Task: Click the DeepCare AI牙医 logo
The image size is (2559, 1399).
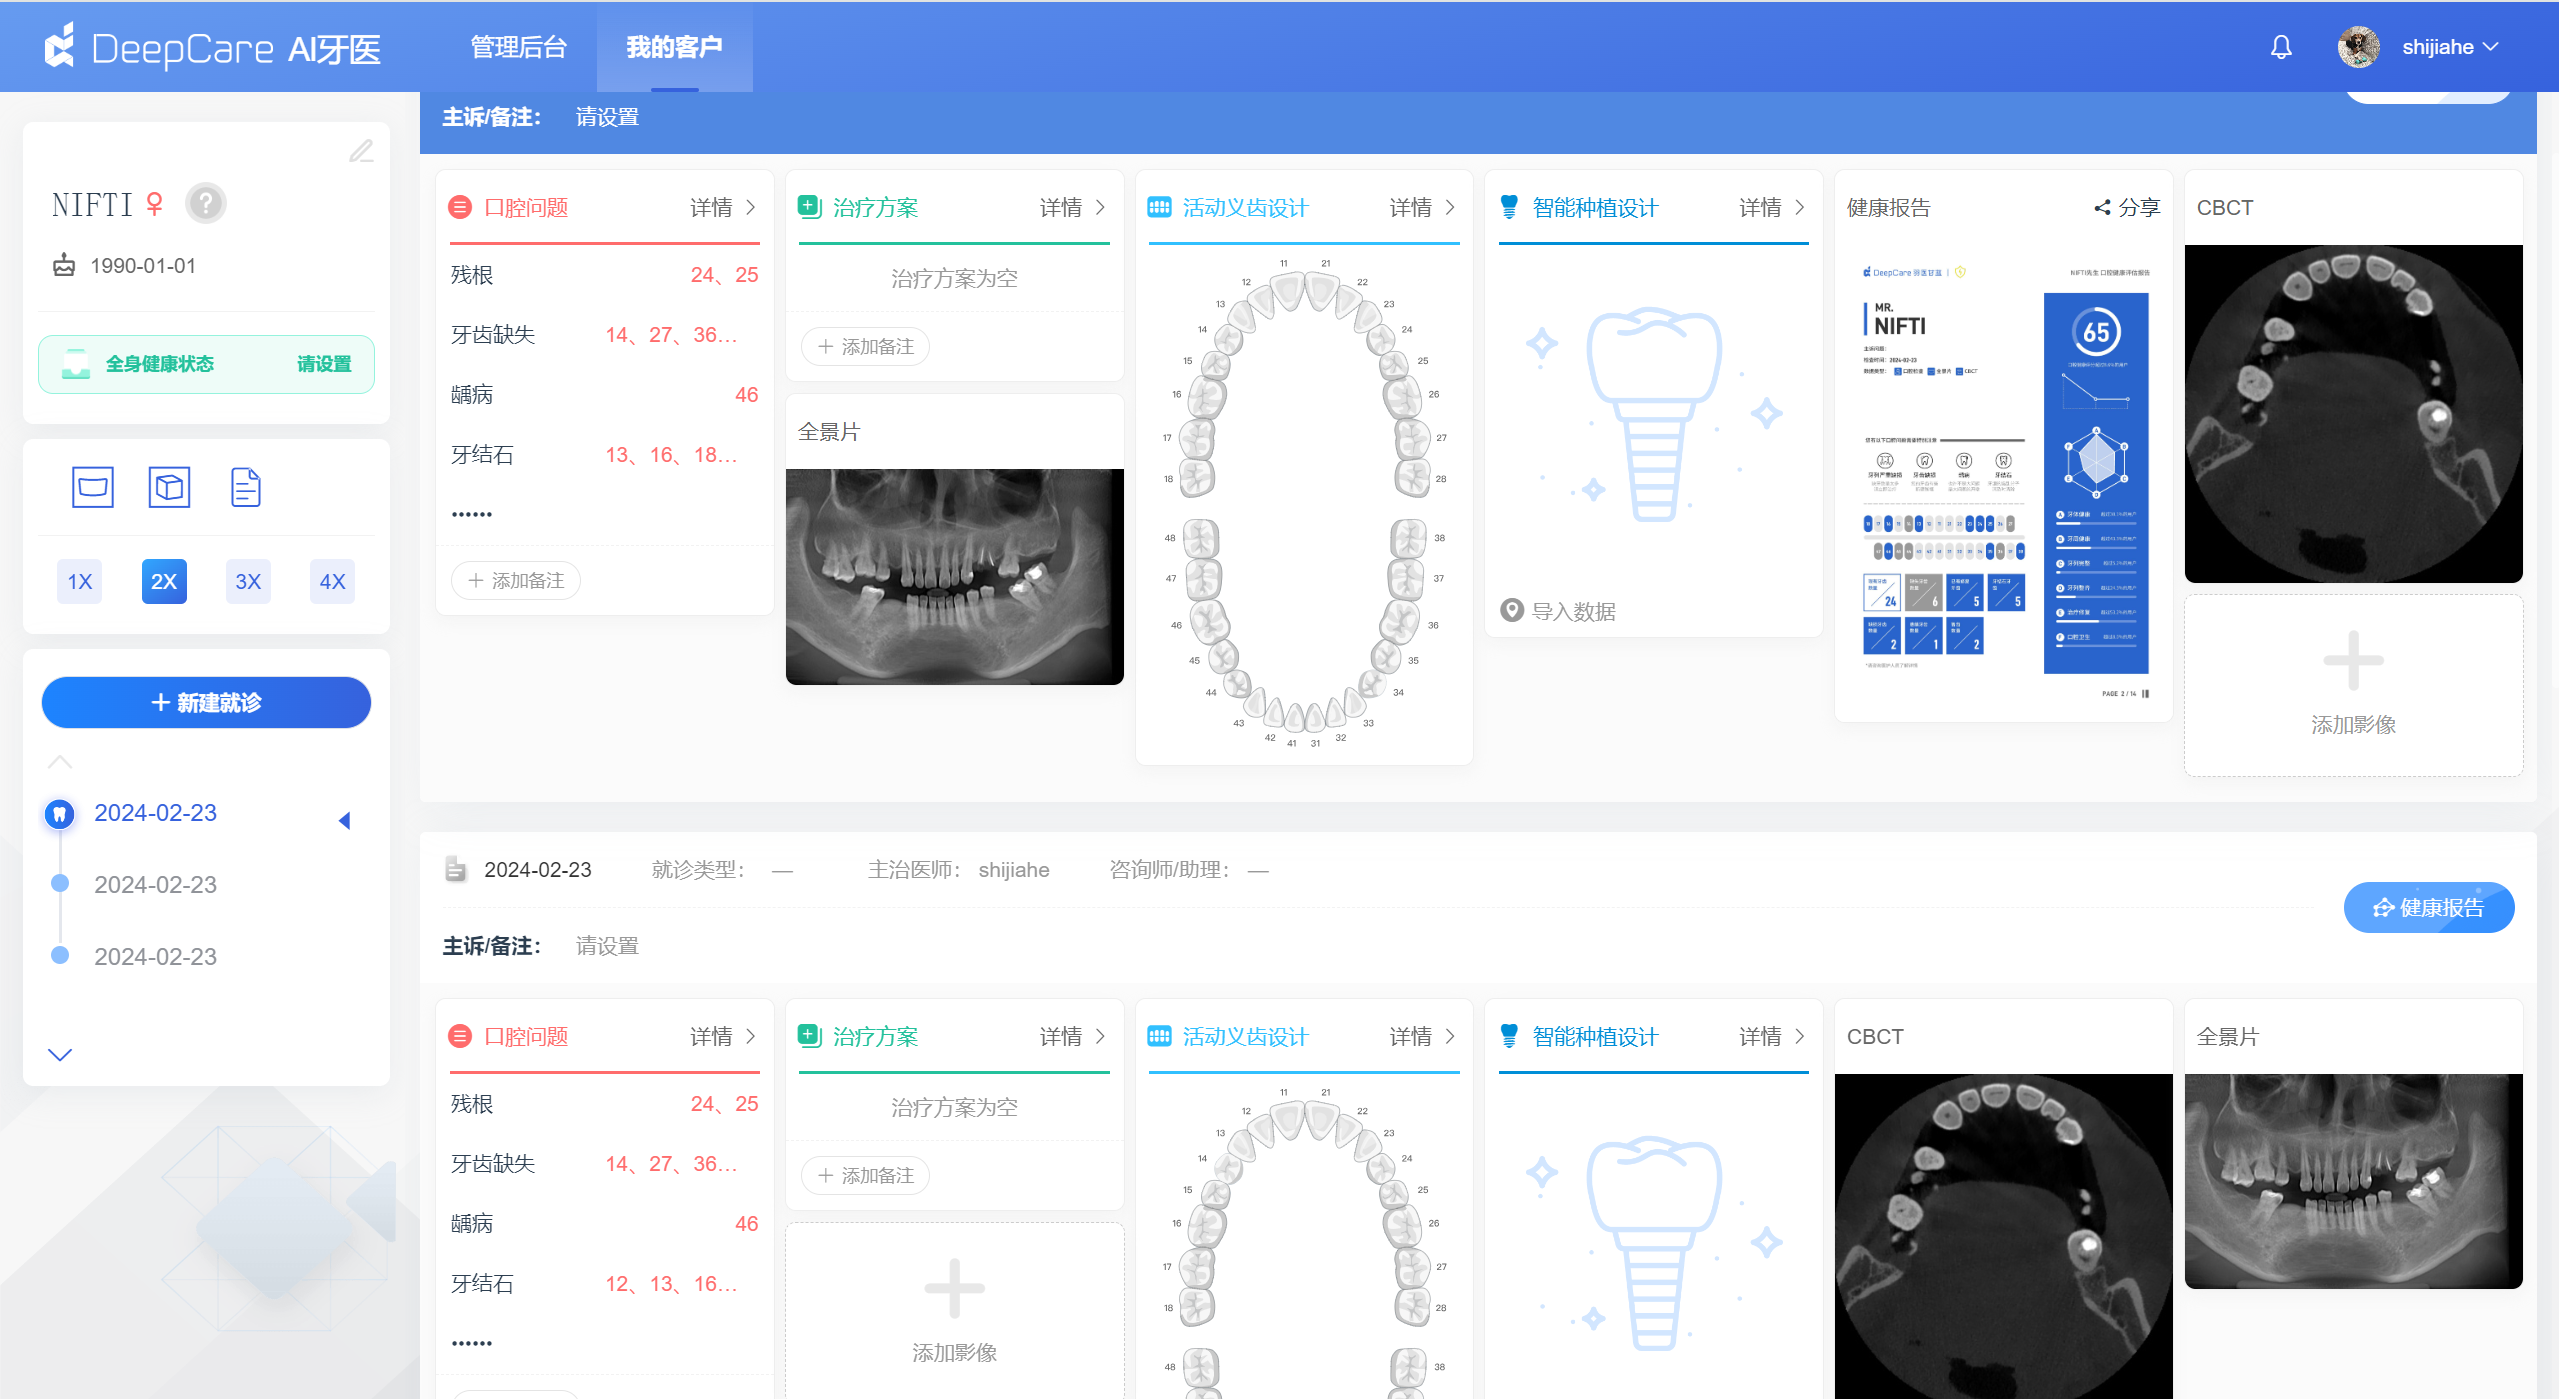Action: (212, 48)
